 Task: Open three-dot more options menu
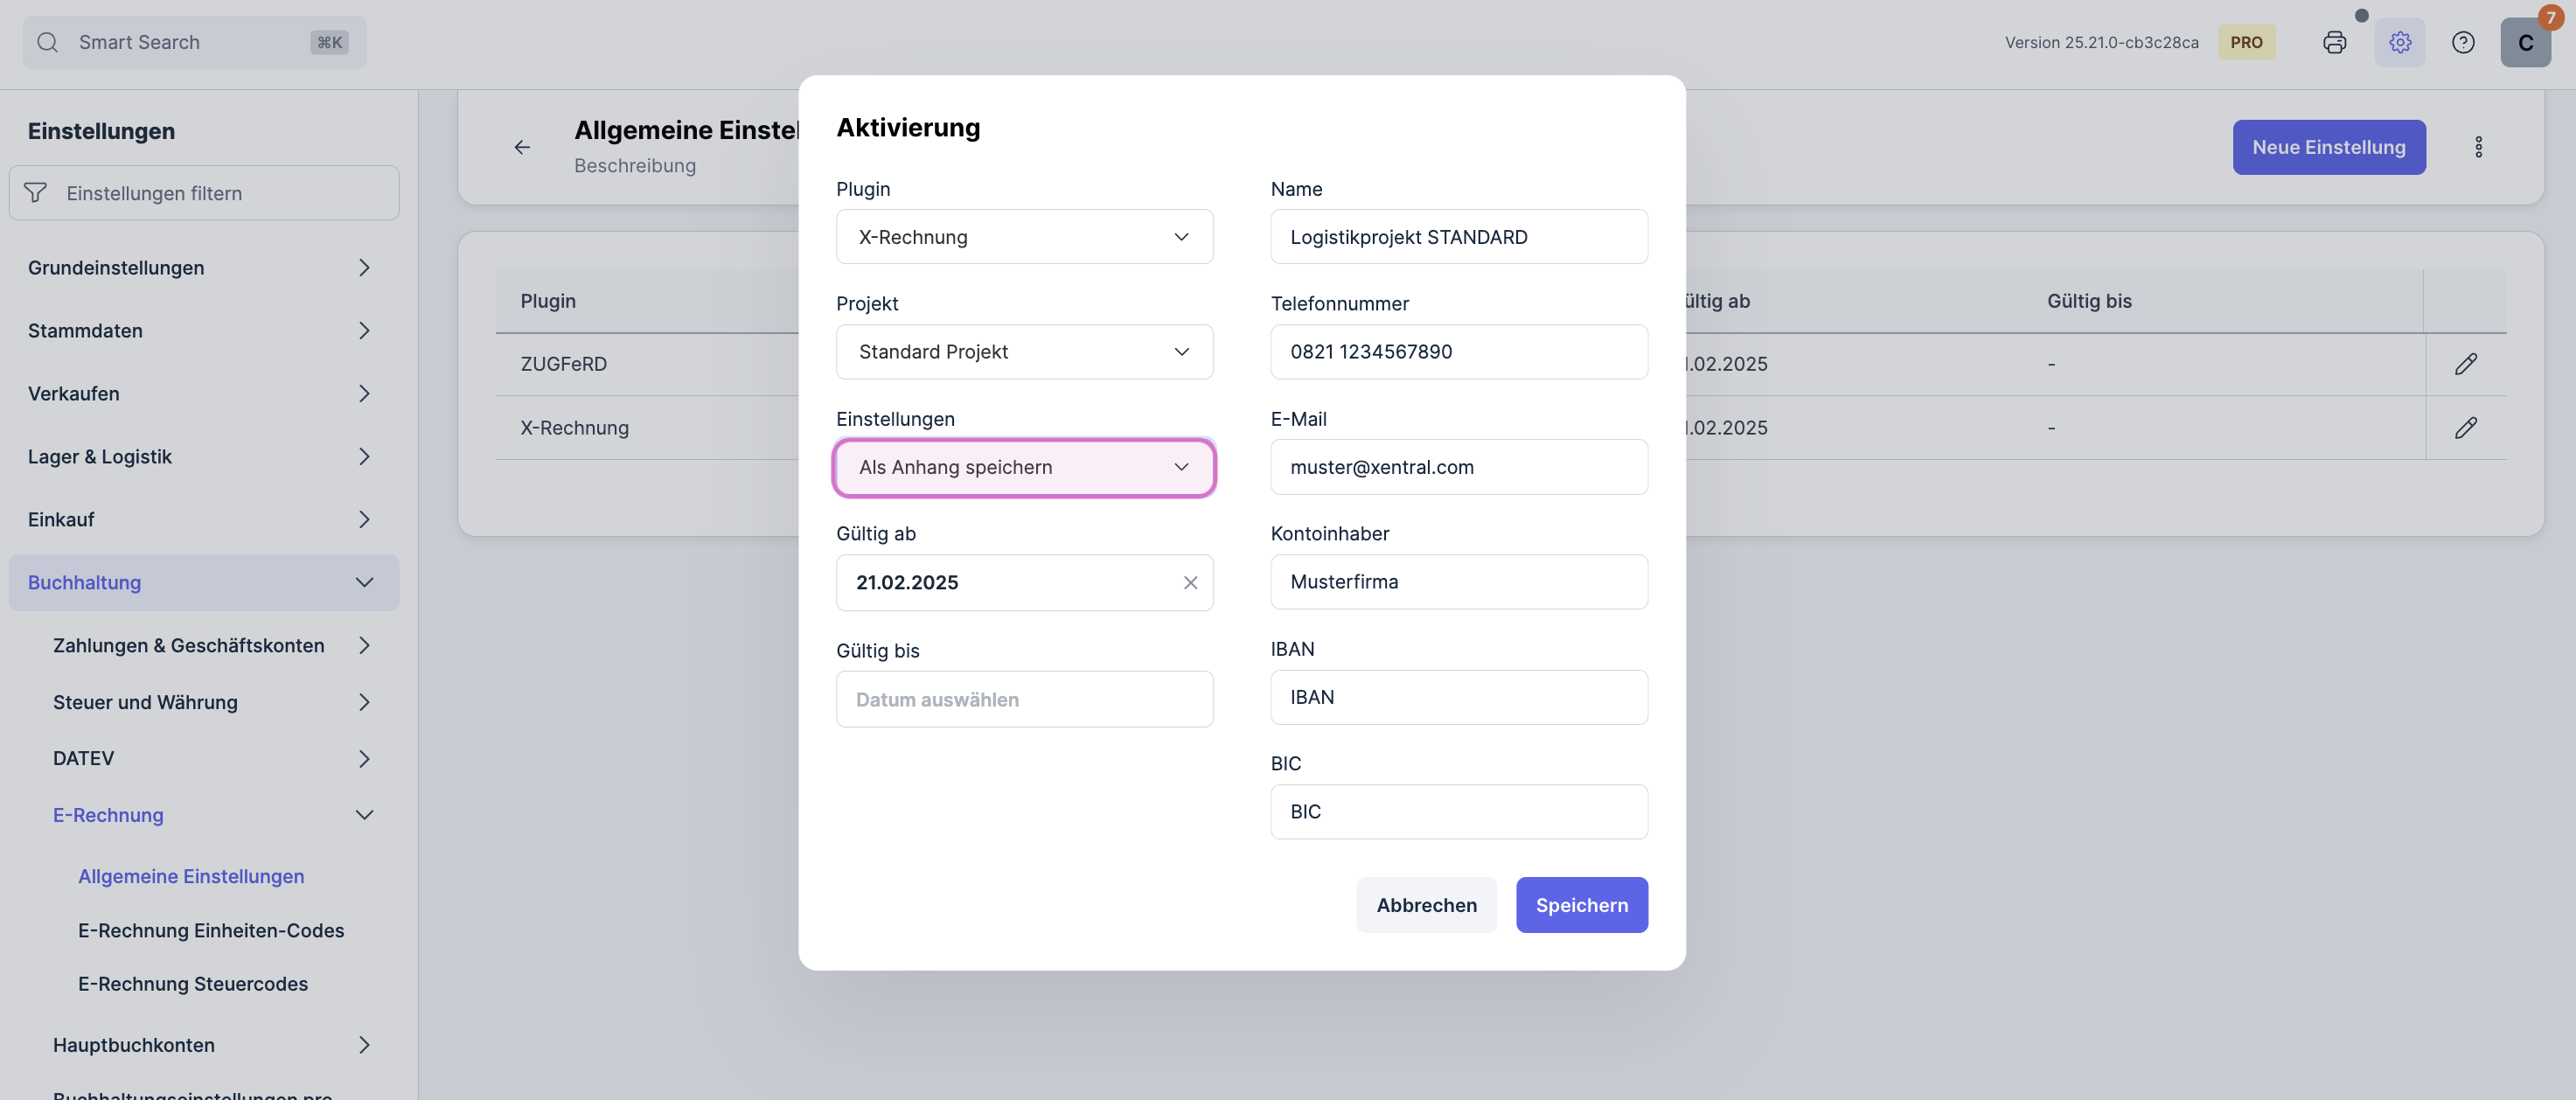[x=2478, y=147]
